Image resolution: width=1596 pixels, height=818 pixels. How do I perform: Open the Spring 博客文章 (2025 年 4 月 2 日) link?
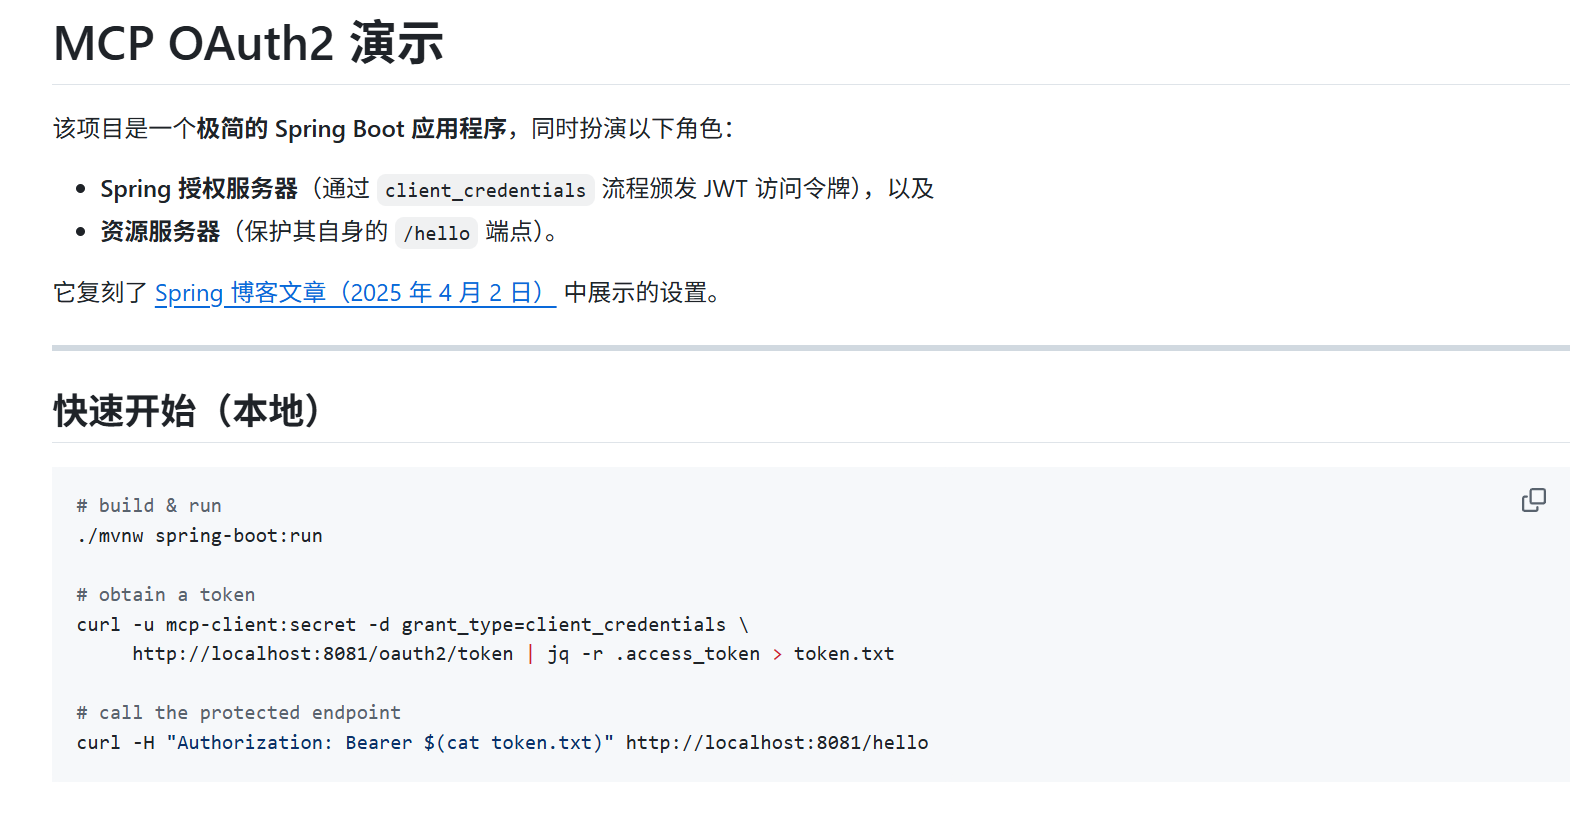click(355, 293)
